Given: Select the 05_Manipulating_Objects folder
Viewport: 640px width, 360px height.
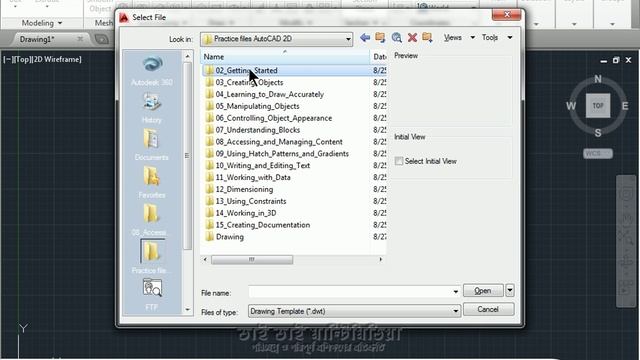Looking at the screenshot, I should point(257,106).
